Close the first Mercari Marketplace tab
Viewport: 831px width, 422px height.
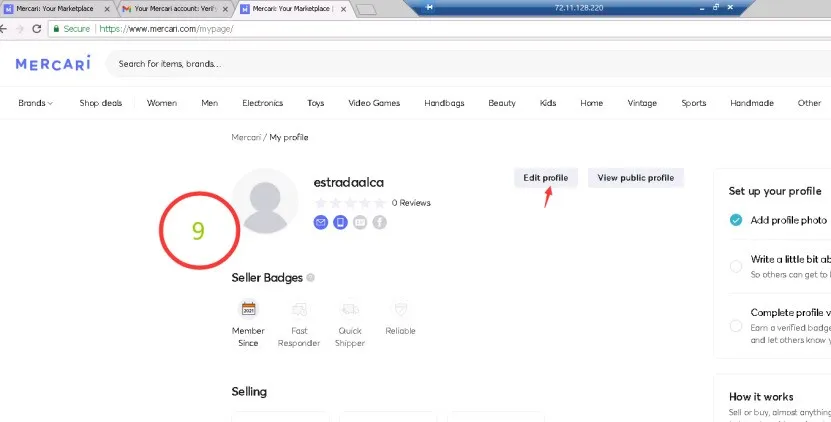click(107, 9)
